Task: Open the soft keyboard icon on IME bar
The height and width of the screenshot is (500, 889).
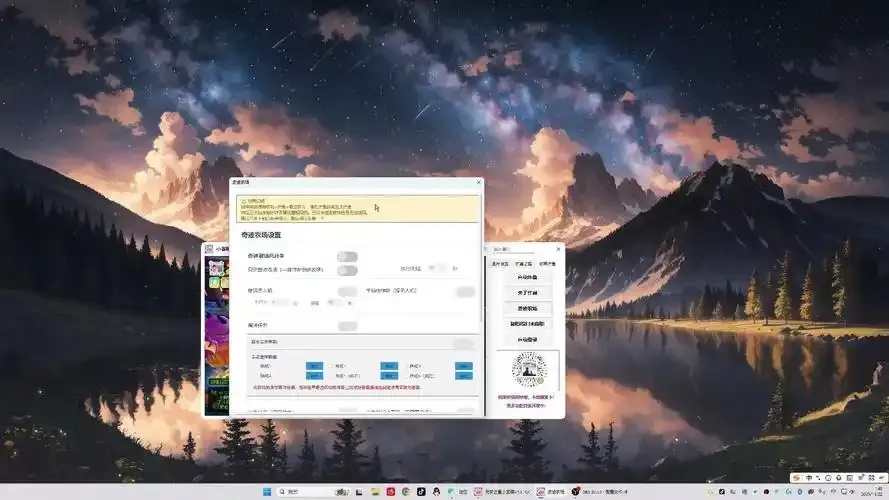Action: click(x=849, y=478)
